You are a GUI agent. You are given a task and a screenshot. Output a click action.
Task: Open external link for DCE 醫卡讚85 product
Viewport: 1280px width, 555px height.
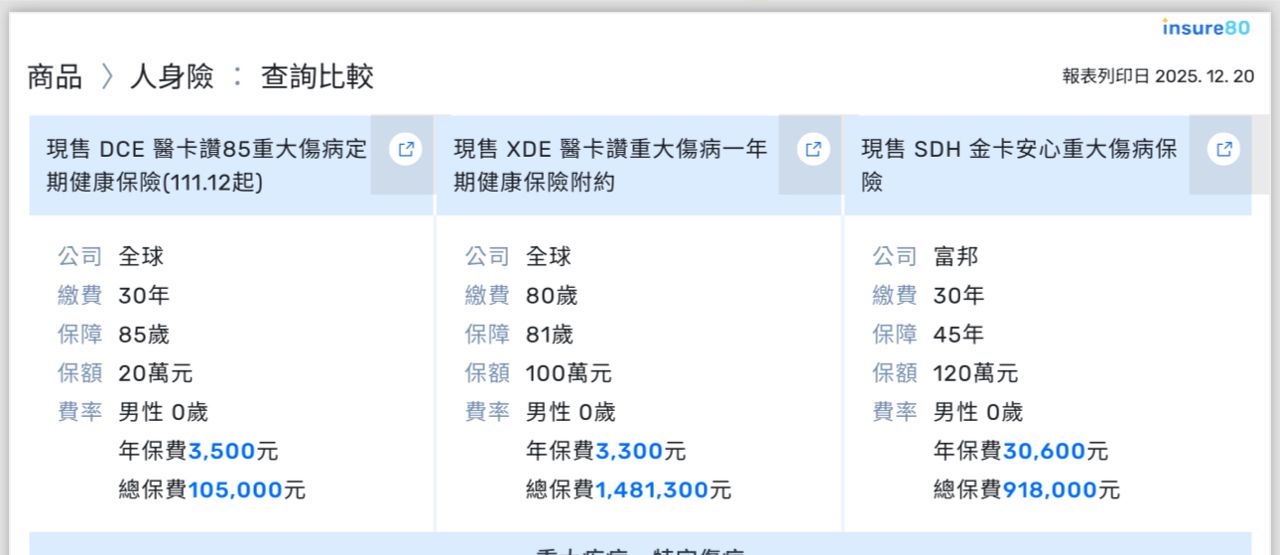pyautogui.click(x=405, y=150)
